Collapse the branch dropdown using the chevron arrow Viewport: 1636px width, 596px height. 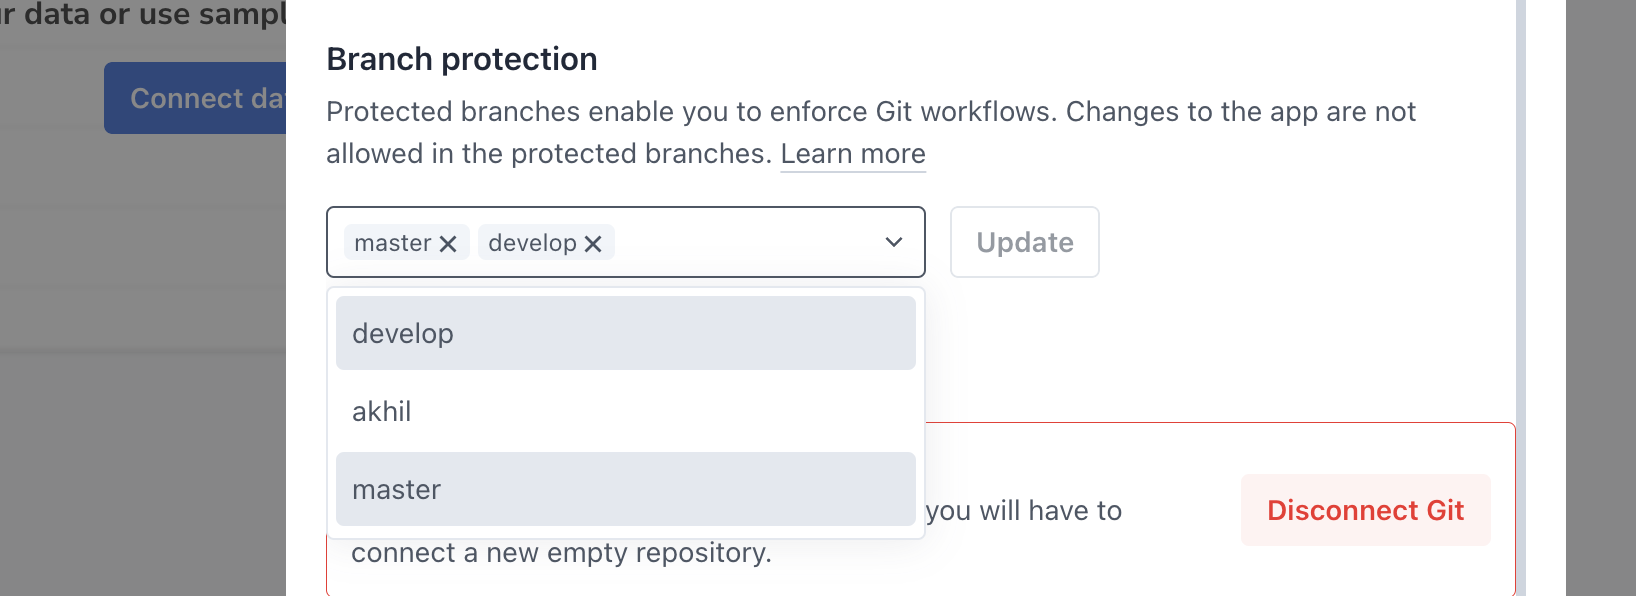(894, 242)
